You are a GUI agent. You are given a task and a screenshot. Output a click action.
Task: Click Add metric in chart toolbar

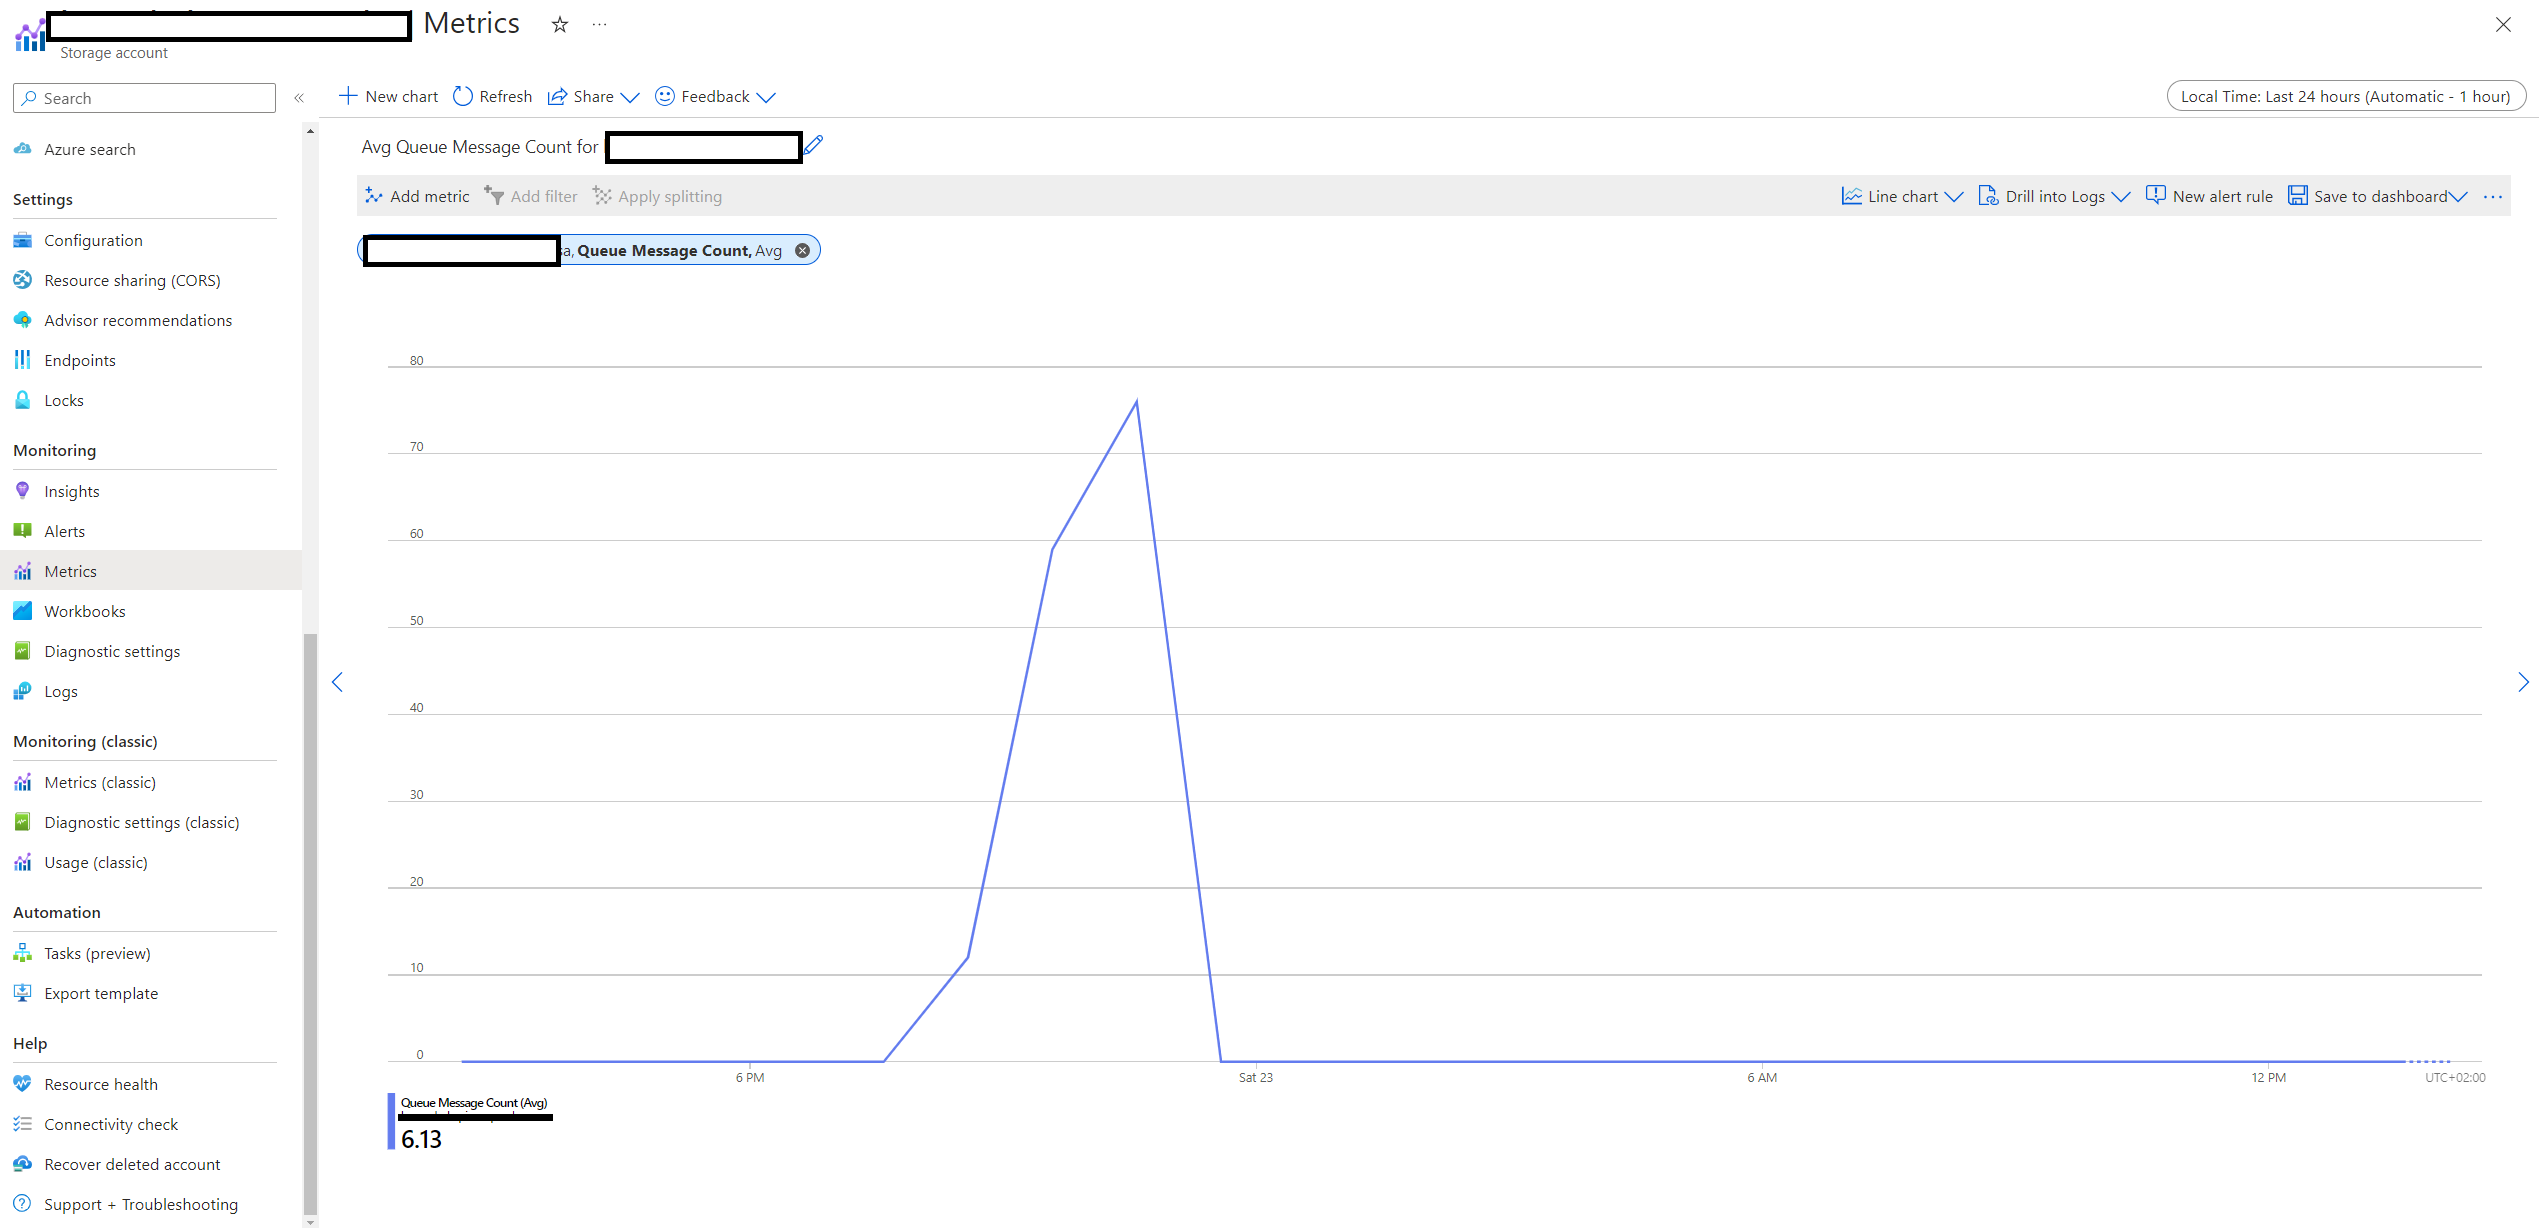pyautogui.click(x=417, y=196)
